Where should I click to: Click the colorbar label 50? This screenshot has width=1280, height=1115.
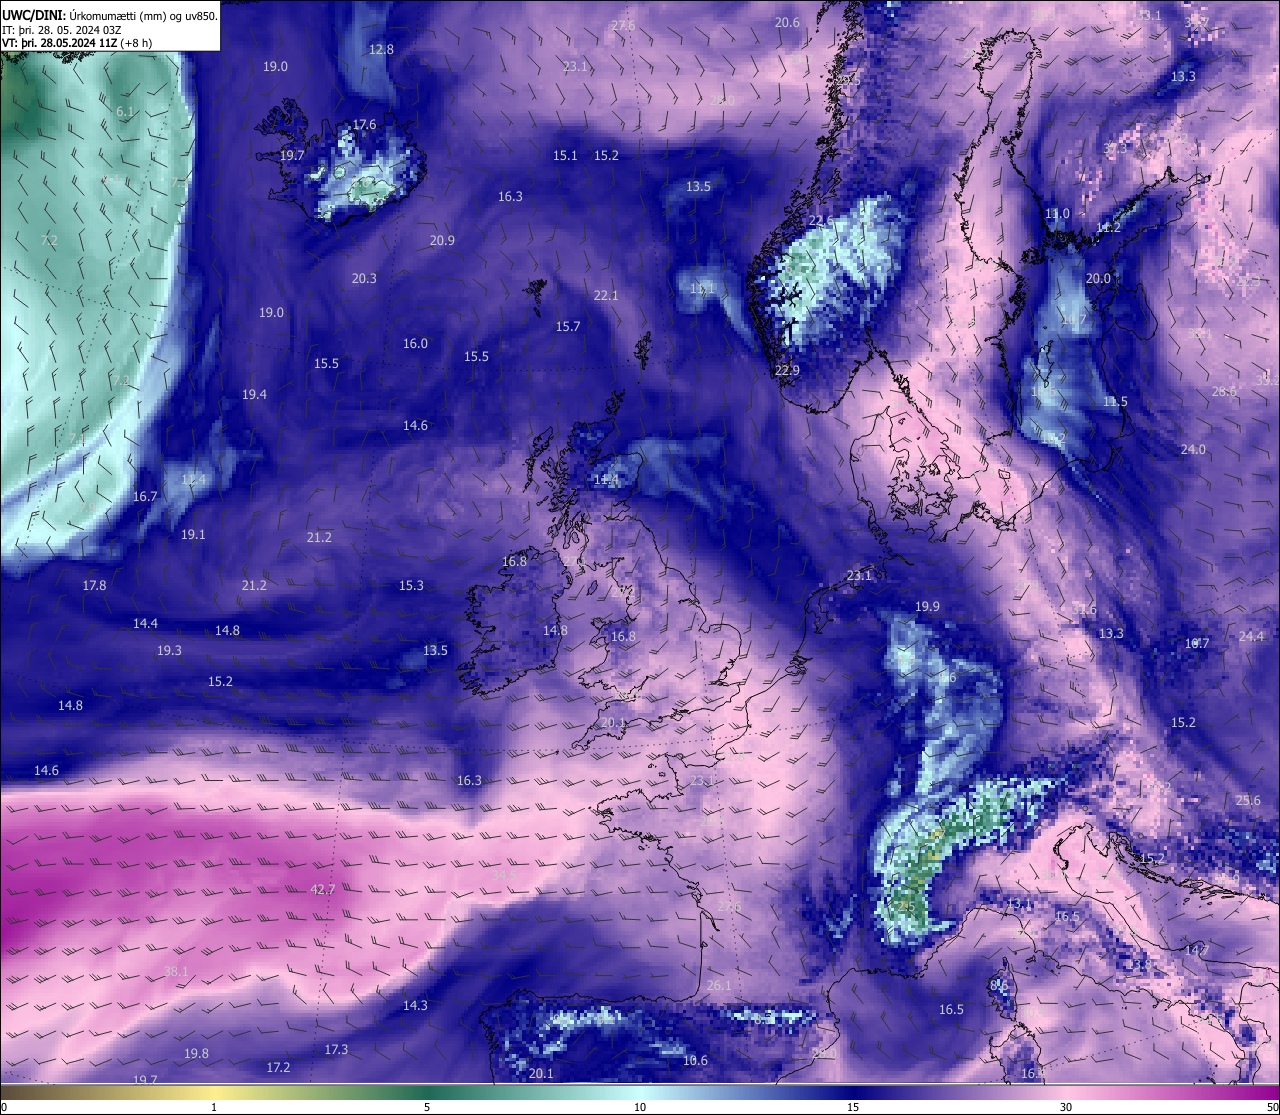click(x=1272, y=1107)
